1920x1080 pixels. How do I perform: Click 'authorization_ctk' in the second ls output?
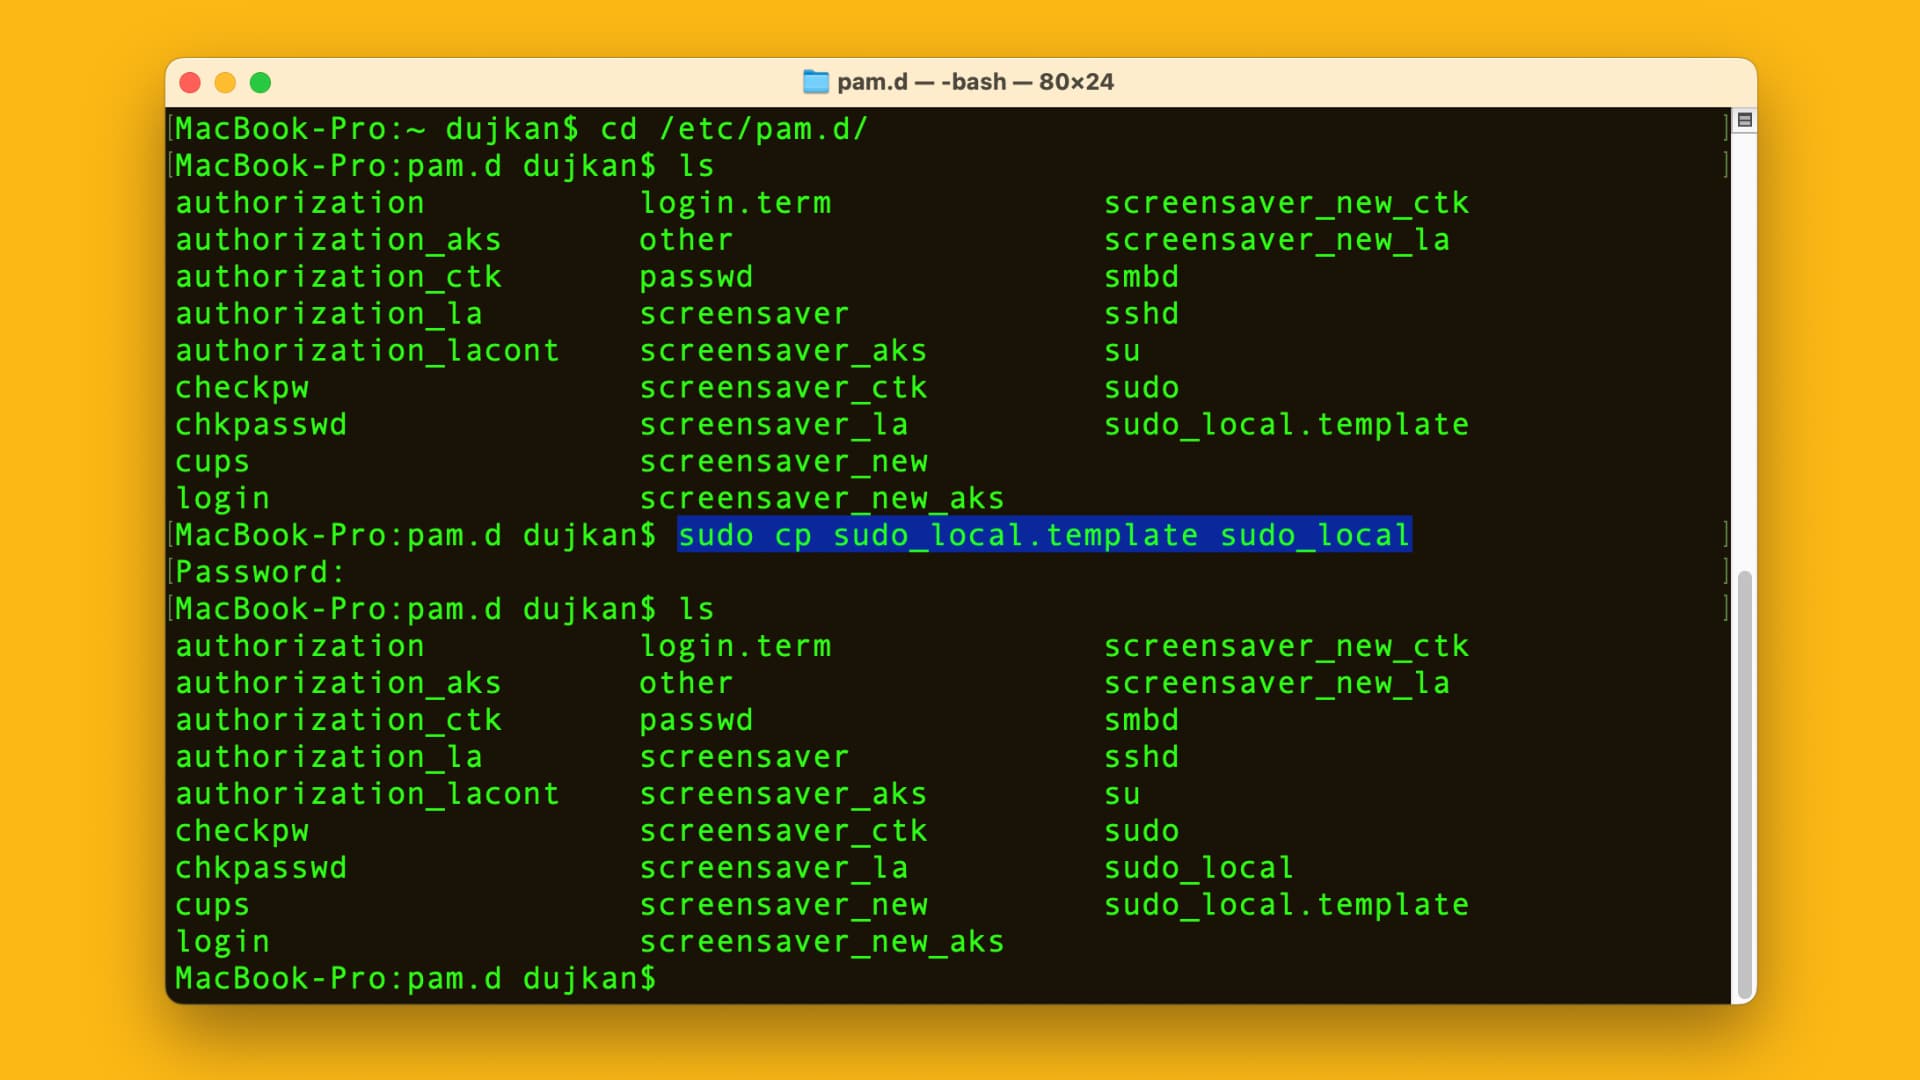coord(338,720)
